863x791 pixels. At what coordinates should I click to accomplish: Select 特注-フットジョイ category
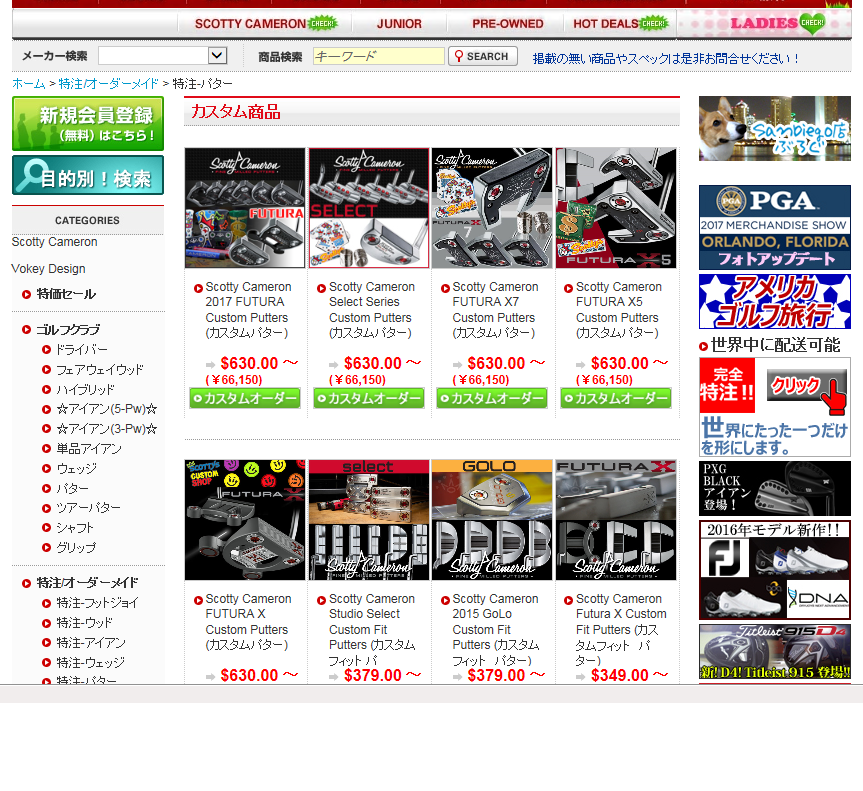point(97,603)
